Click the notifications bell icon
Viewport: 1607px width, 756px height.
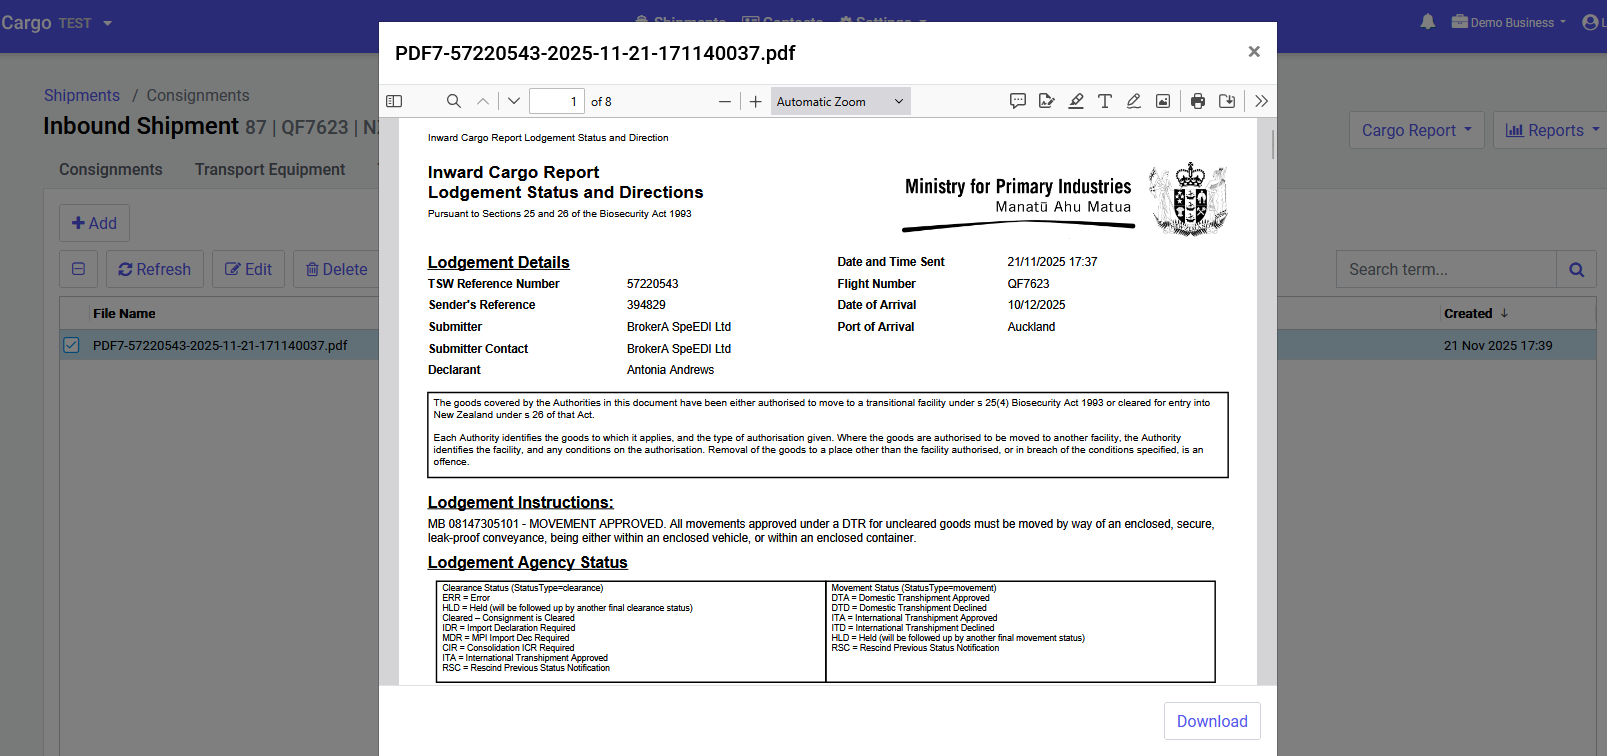click(1428, 22)
